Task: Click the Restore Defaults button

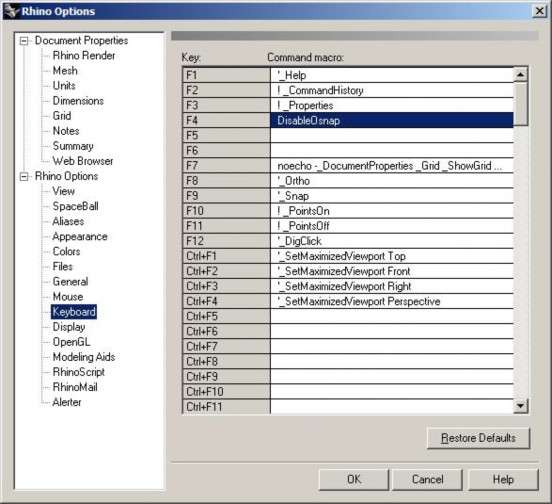Action: (x=478, y=438)
